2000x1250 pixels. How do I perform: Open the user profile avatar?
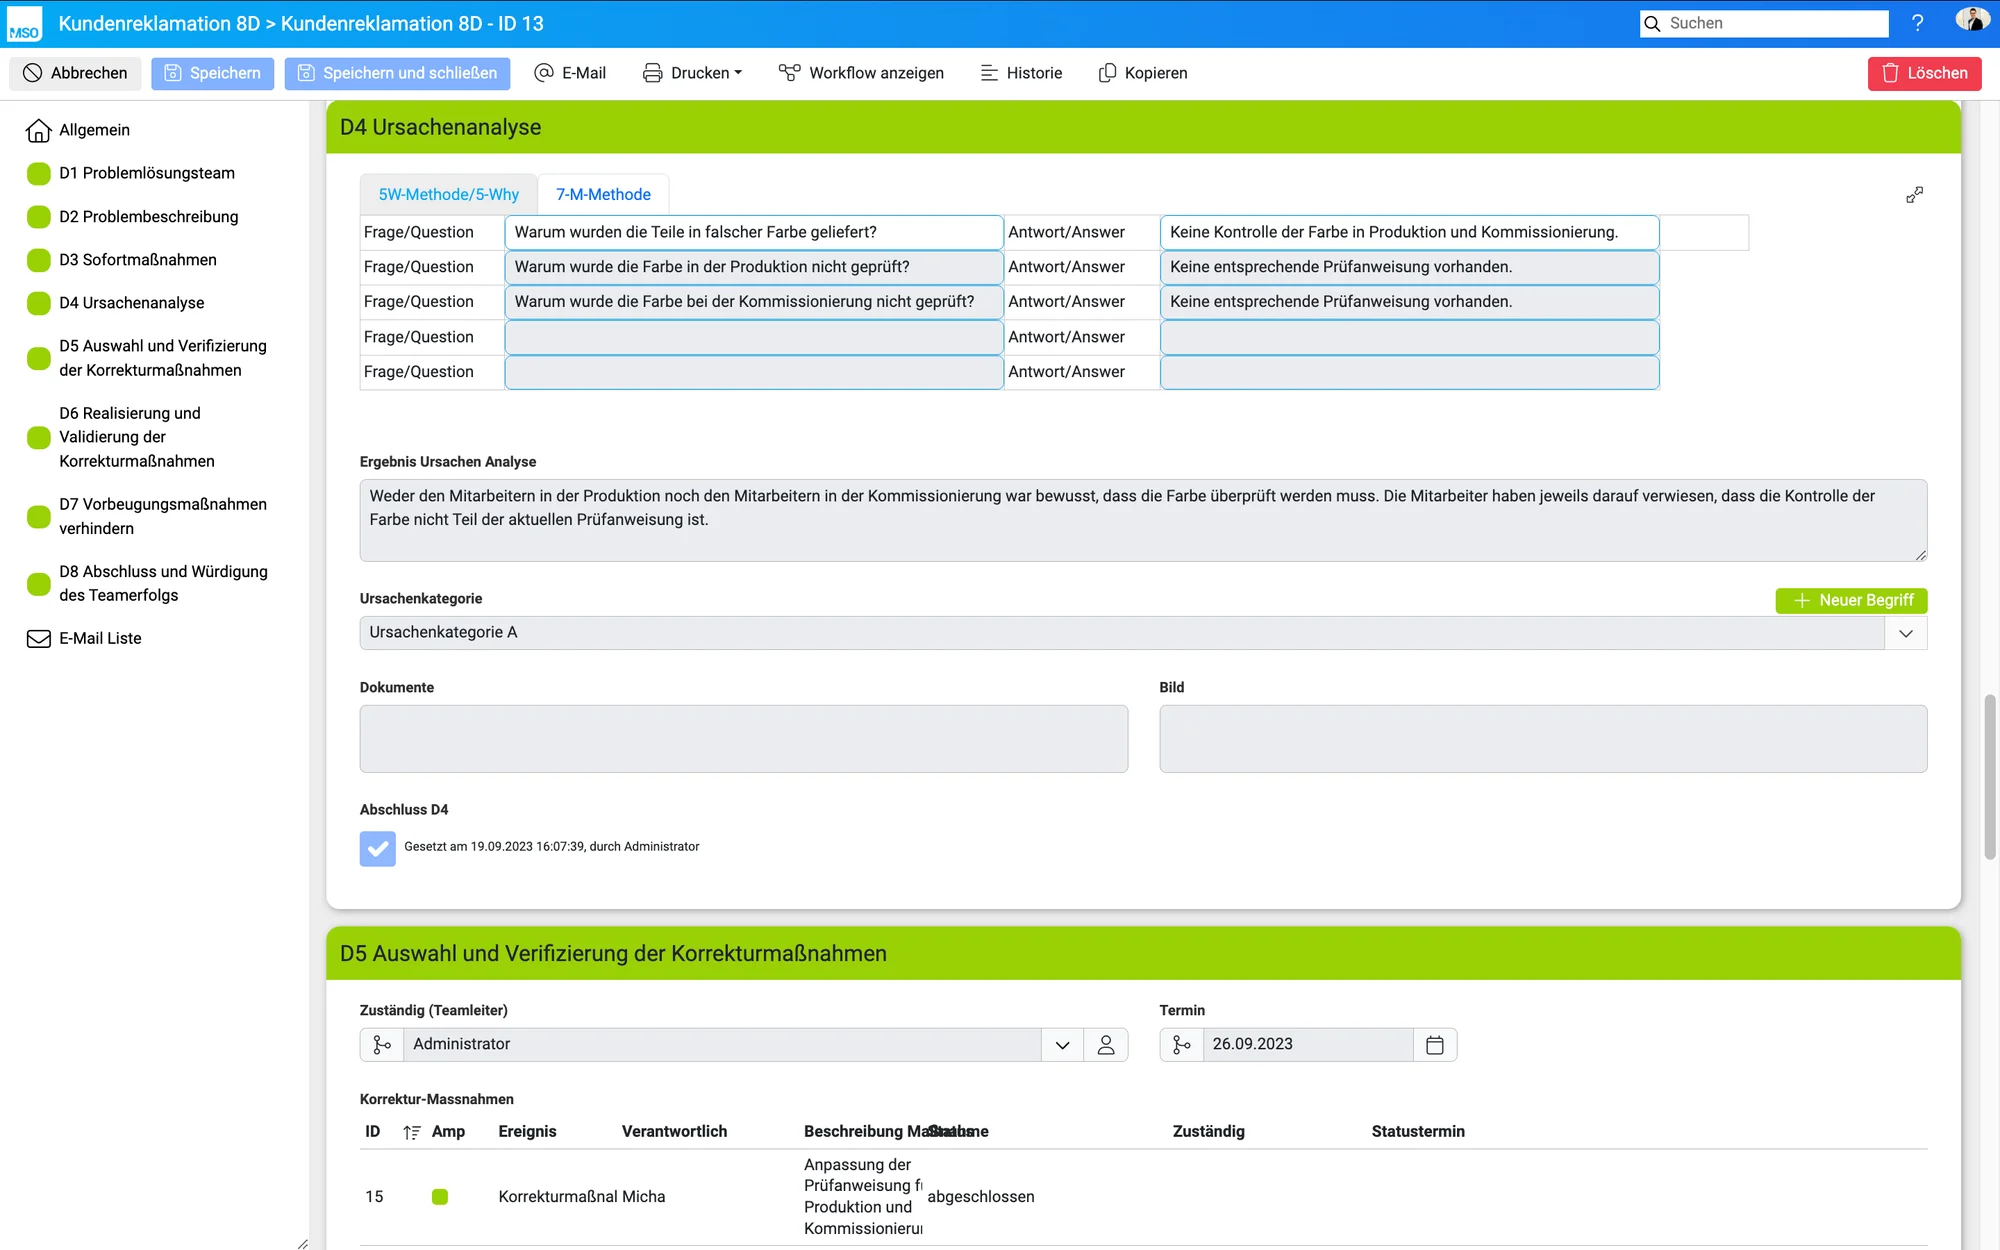[1972, 21]
